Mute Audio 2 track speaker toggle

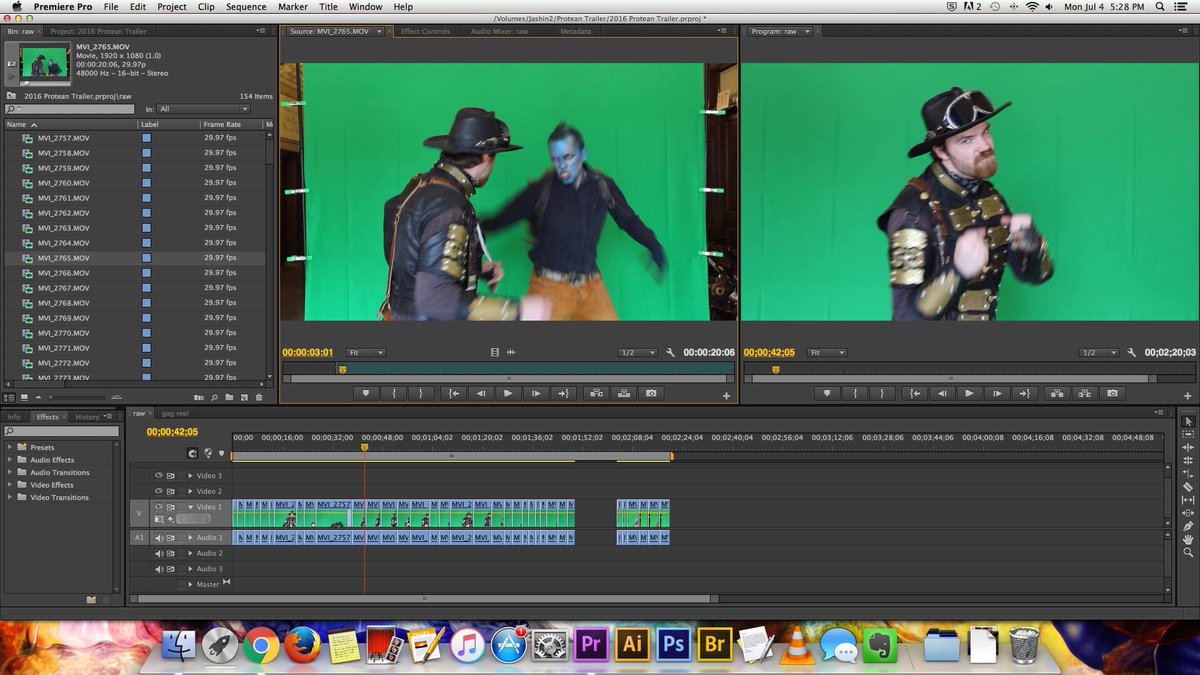tap(158, 553)
